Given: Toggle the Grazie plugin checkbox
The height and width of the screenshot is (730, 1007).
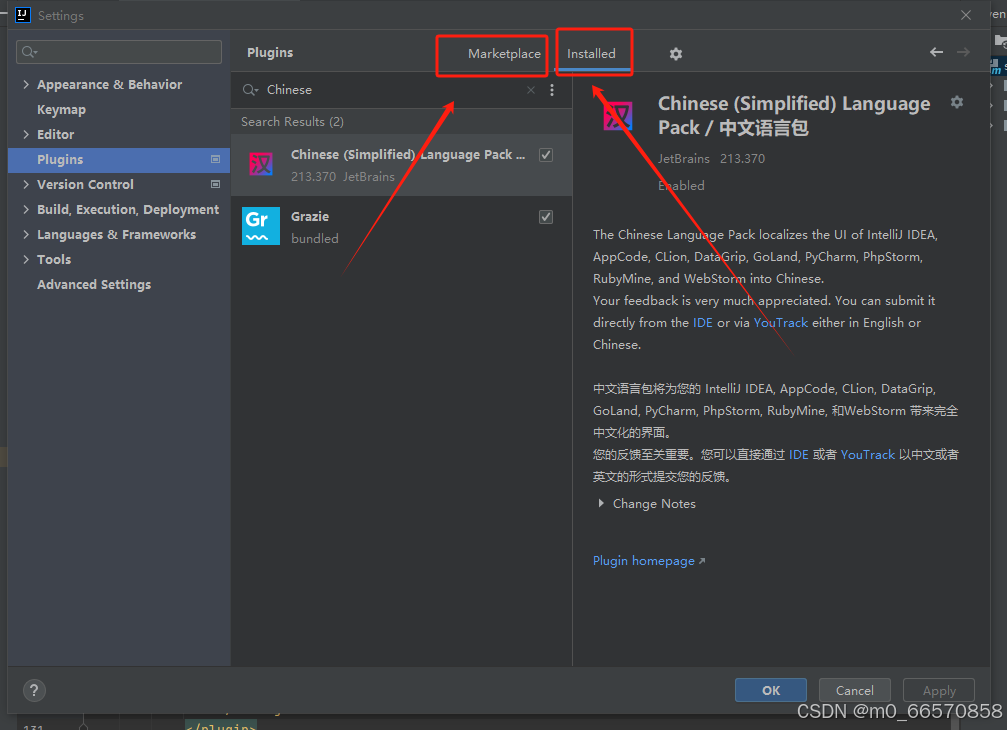Looking at the screenshot, I should tap(546, 217).
